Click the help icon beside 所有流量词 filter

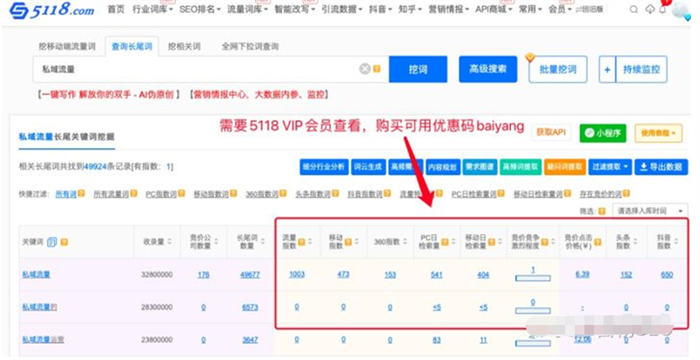click(133, 193)
